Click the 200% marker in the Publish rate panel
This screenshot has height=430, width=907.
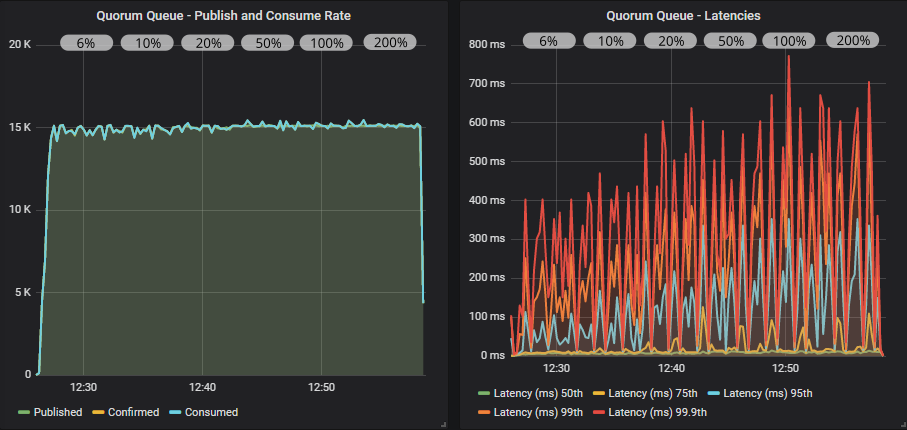(389, 43)
